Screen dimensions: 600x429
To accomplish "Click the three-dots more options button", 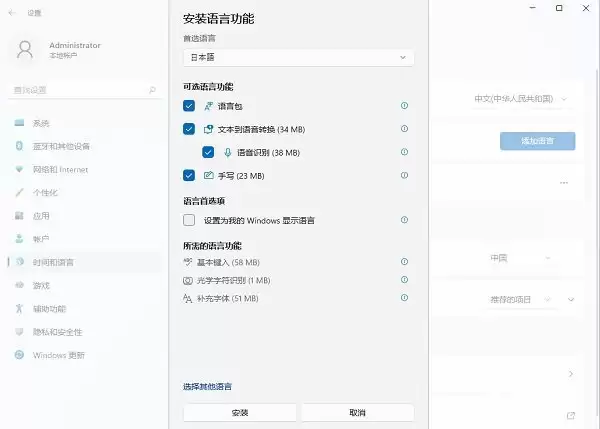I will point(564,183).
